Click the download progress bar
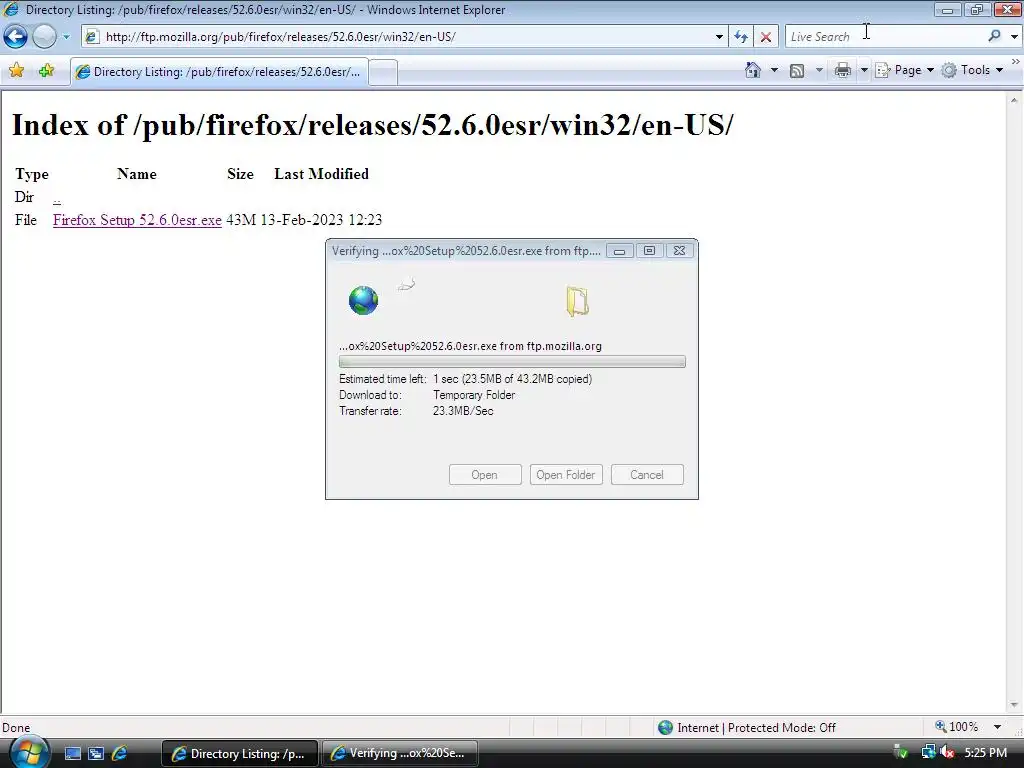 coord(512,362)
